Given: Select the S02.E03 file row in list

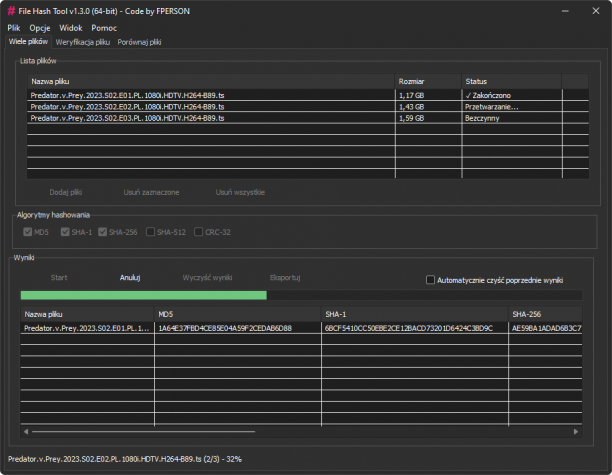Looking at the screenshot, I should [308, 118].
